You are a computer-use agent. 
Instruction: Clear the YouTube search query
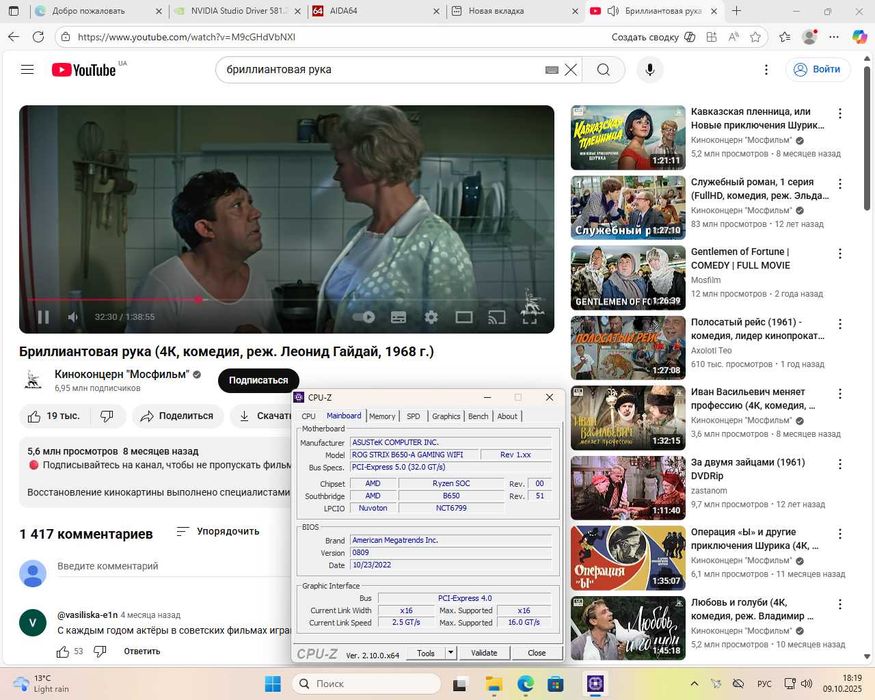[x=570, y=70]
